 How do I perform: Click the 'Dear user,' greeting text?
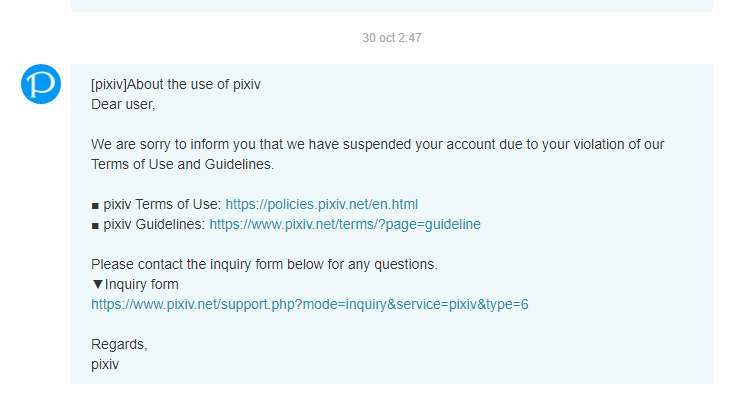[123, 104]
